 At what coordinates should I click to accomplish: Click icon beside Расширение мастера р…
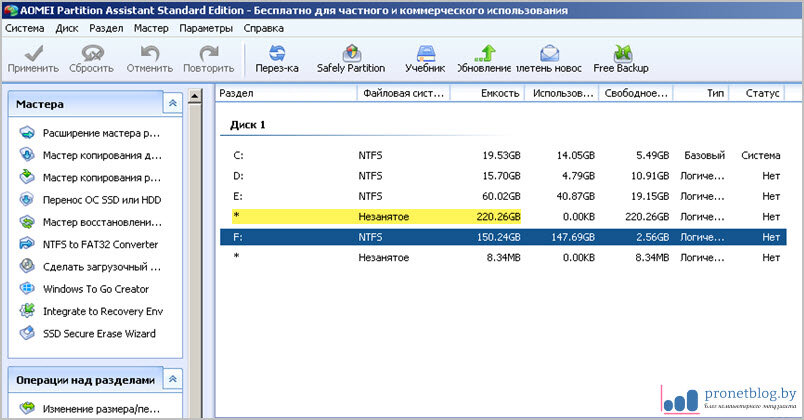(27, 133)
